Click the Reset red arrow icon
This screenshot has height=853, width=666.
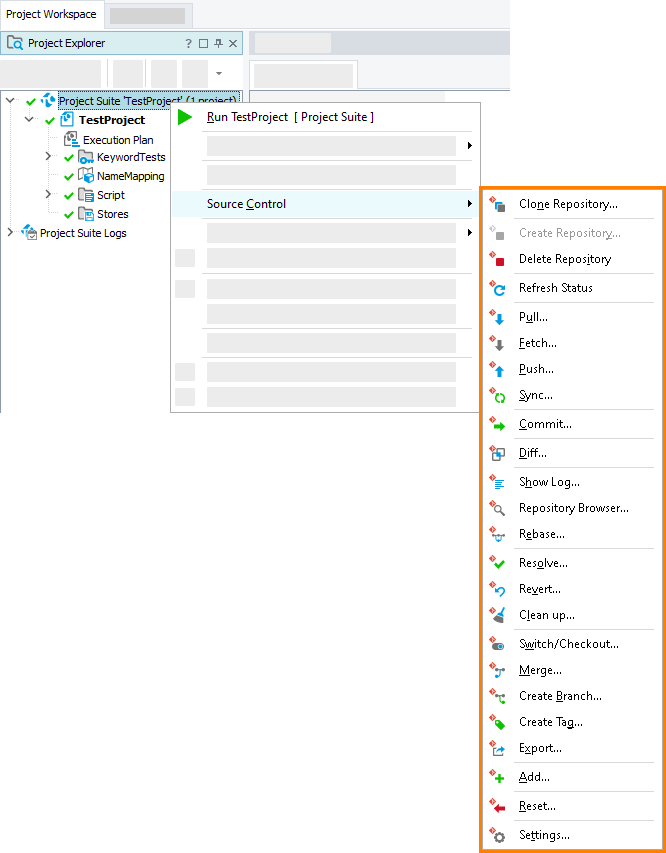497,806
